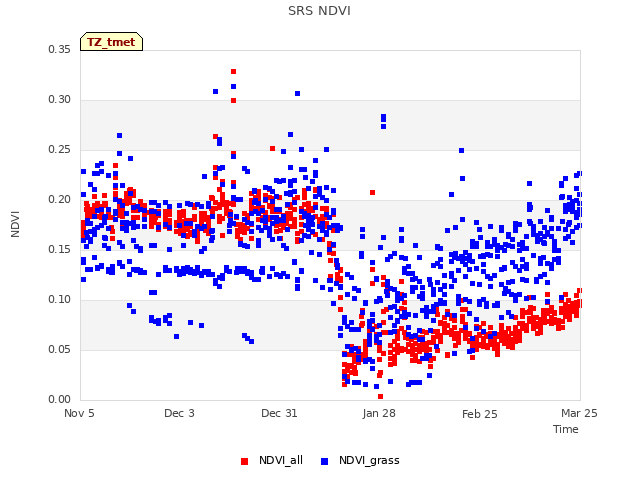The image size is (640, 480).
Task: Click the Nov 5 axis label
Action: tap(79, 413)
